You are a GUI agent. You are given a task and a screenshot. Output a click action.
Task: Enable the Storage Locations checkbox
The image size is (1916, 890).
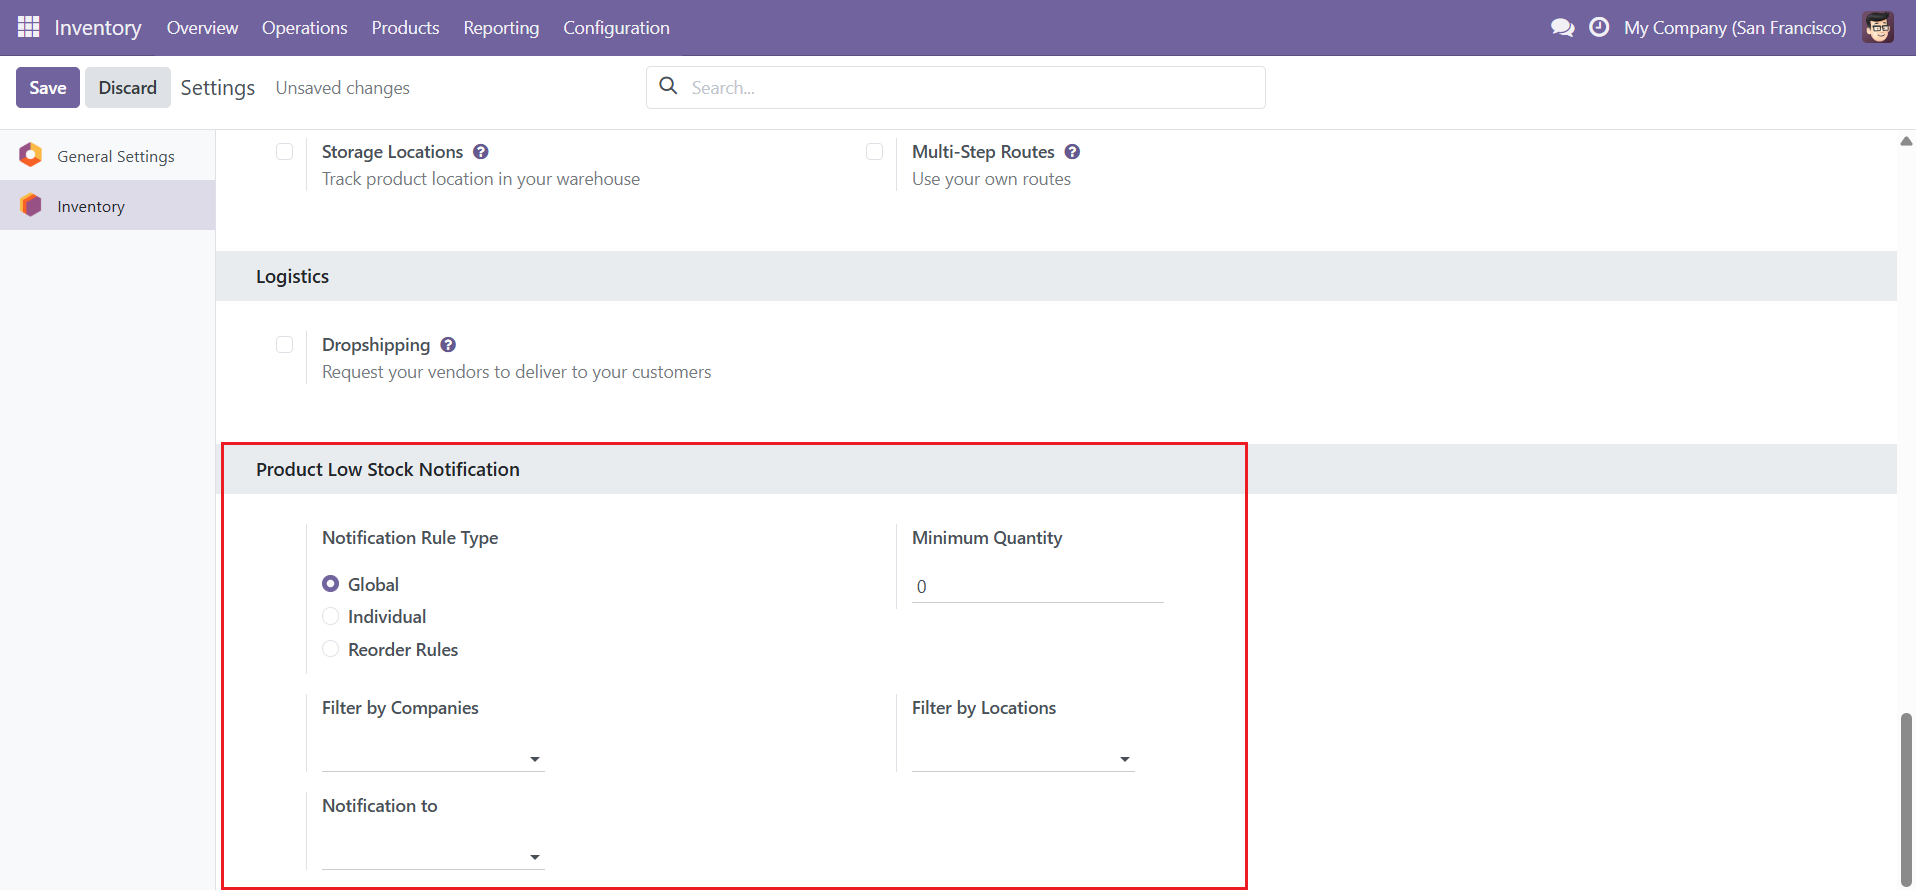tap(285, 152)
